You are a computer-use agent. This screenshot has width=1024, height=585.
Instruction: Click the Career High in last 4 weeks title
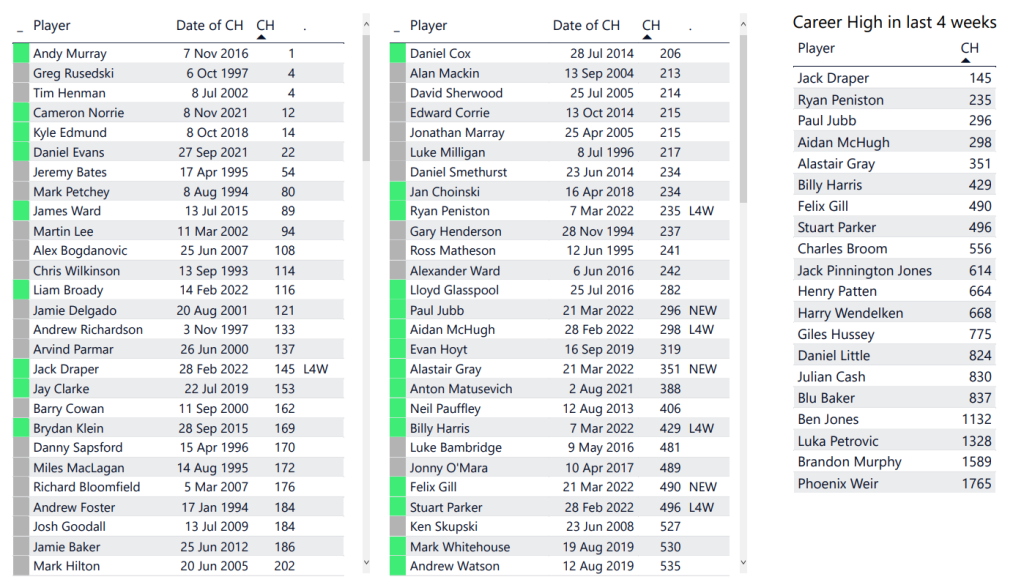coord(894,22)
